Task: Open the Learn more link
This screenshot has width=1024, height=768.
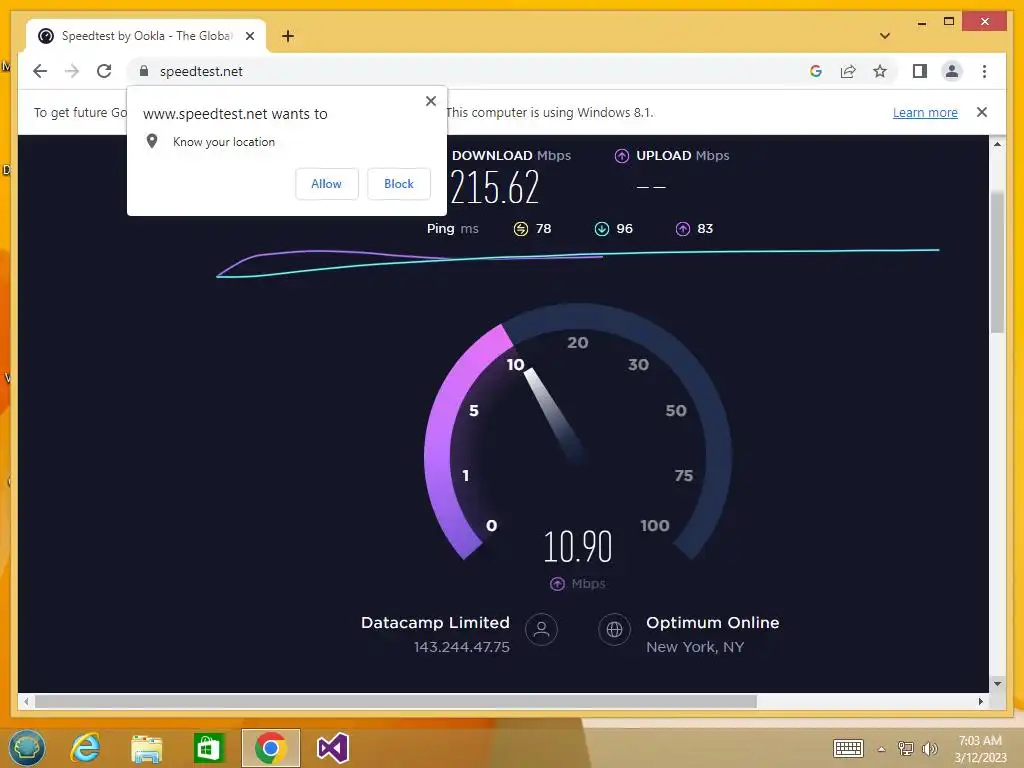Action: coord(925,112)
